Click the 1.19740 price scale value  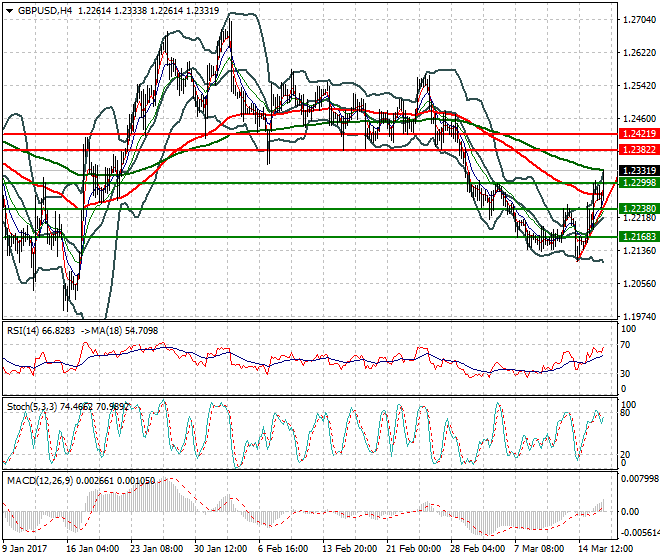pos(639,317)
